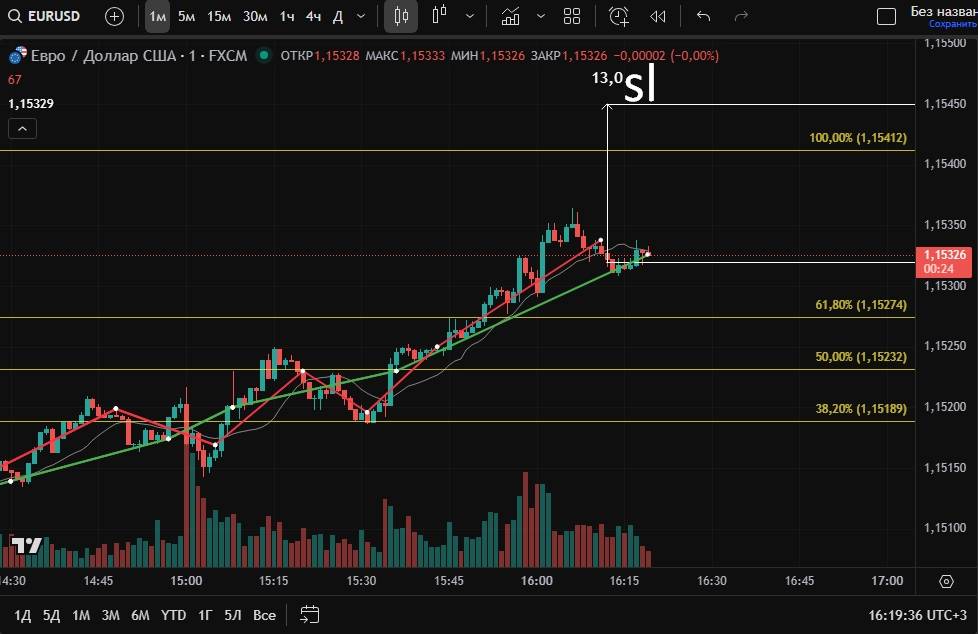Select the candlestick chart type icon
The height and width of the screenshot is (634, 978).
[401, 16]
